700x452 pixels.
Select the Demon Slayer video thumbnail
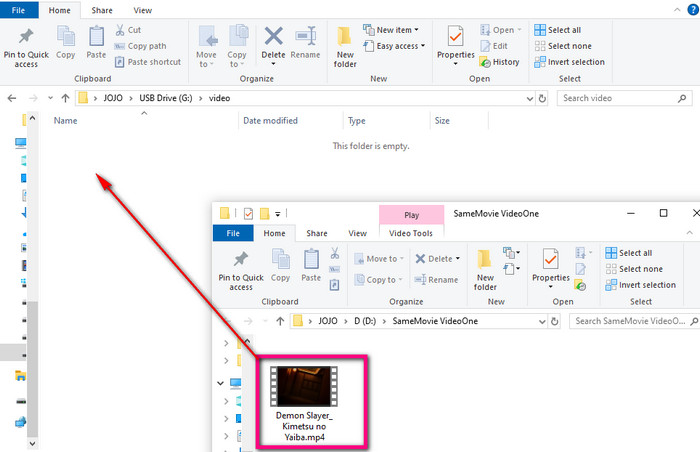(304, 386)
